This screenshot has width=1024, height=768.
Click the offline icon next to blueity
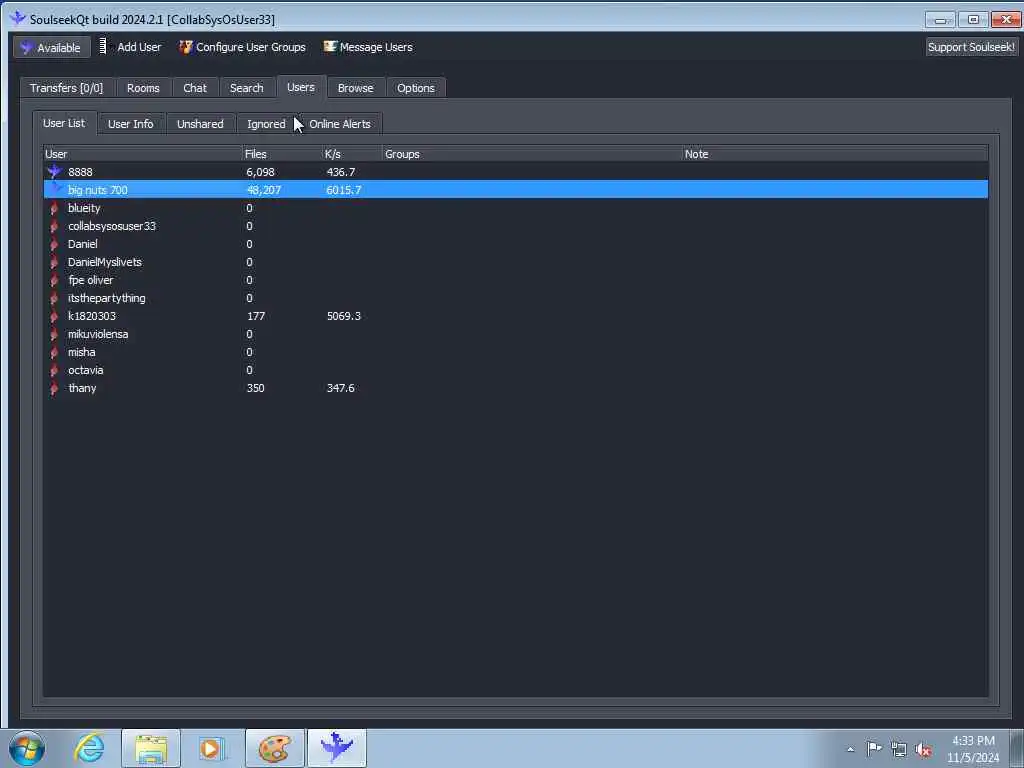54,208
